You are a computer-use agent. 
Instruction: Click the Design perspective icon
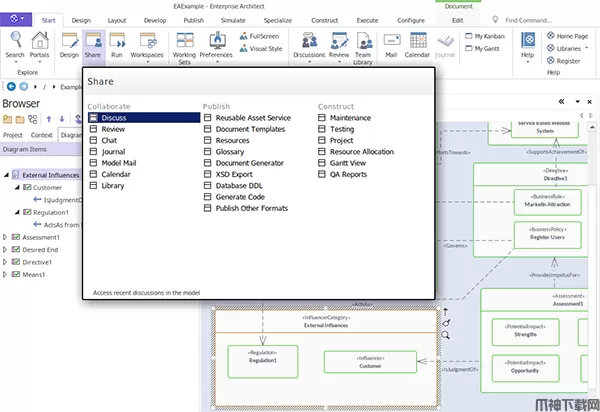[x=69, y=43]
